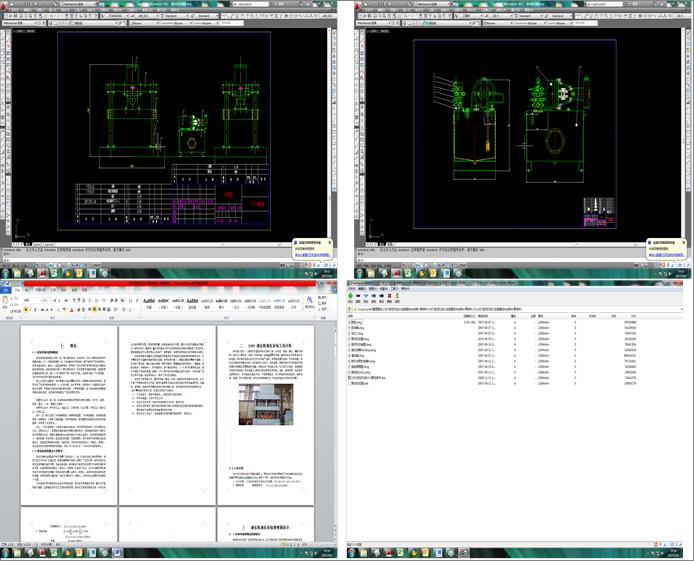Viewport: 694px width, 561px height.
Task: Click the AutoCAD application logo in left window
Action: pyautogui.click(x=5, y=5)
